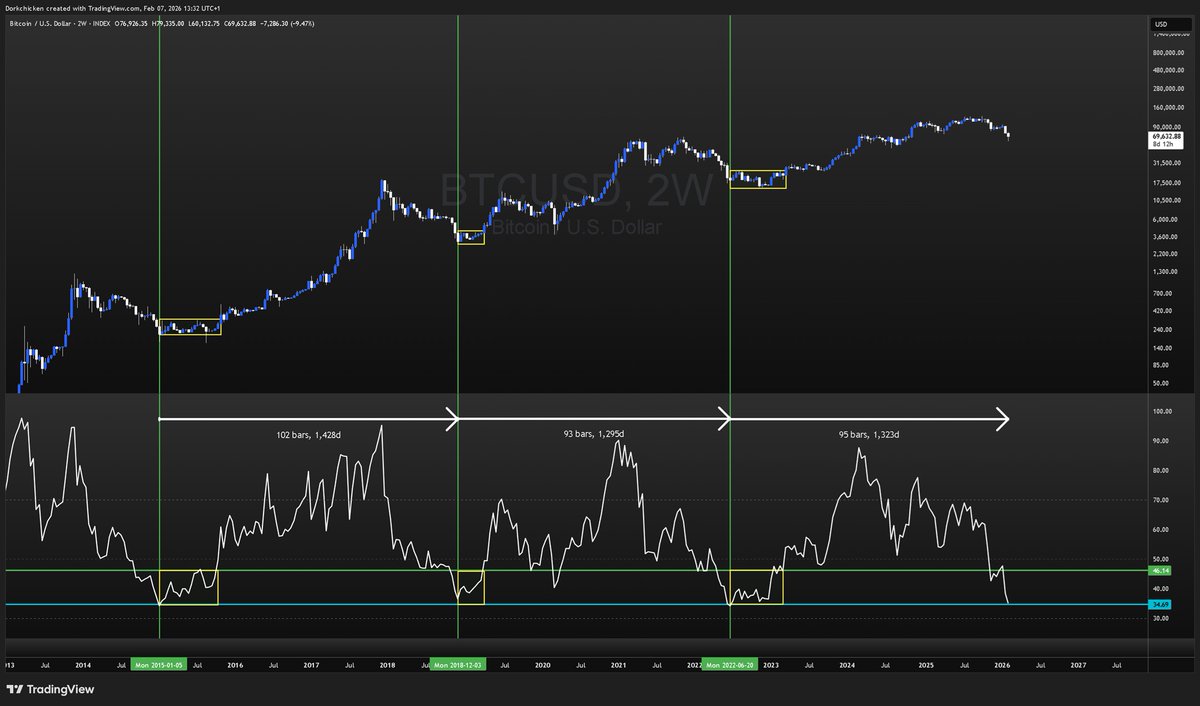
Task: Click the 2016 year label on time axis
Action: (235, 664)
